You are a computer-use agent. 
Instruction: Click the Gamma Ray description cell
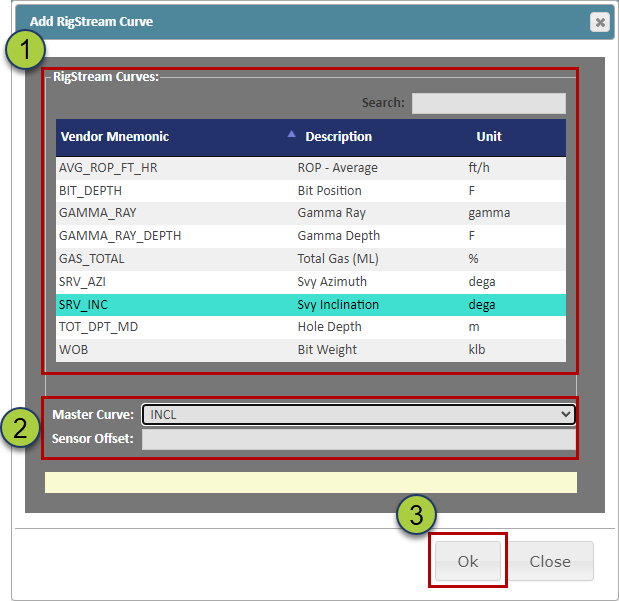[x=332, y=213]
